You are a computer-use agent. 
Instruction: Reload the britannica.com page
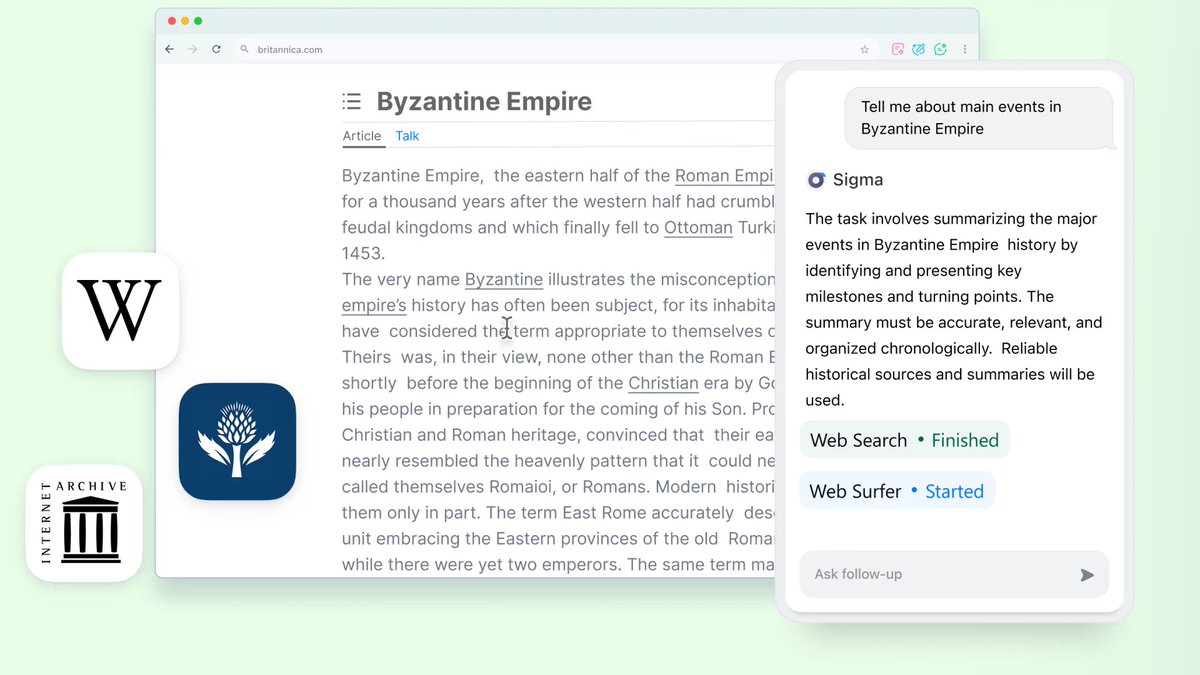tap(216, 49)
